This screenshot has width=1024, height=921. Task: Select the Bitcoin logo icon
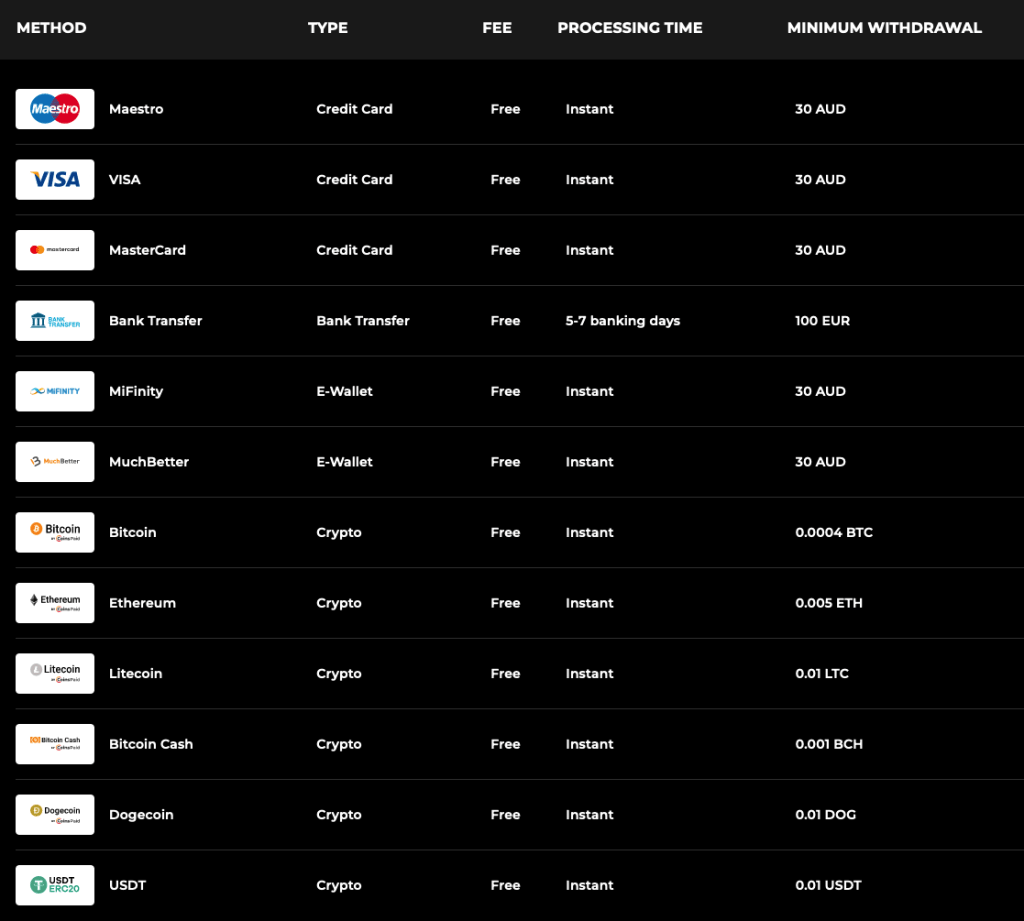[55, 532]
